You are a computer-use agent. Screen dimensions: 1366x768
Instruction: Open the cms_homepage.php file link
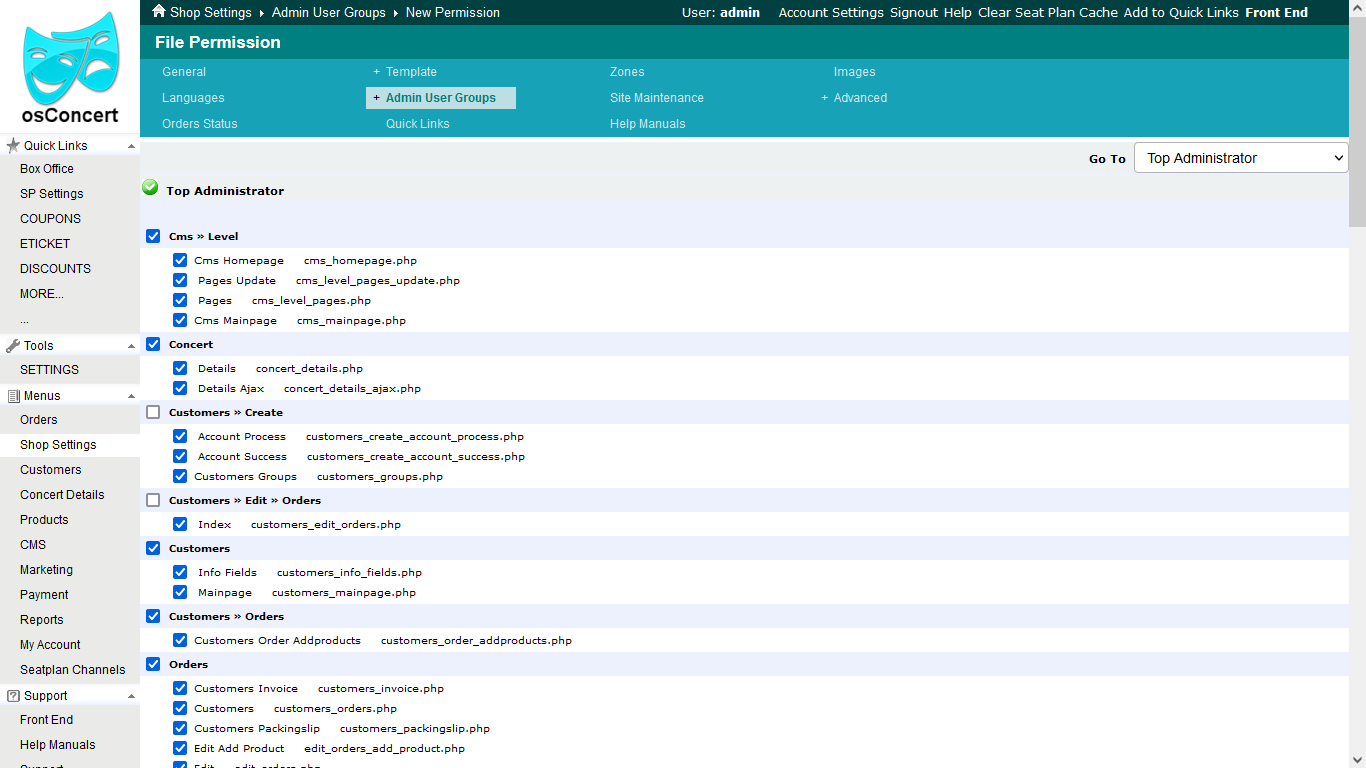[x=359, y=260]
